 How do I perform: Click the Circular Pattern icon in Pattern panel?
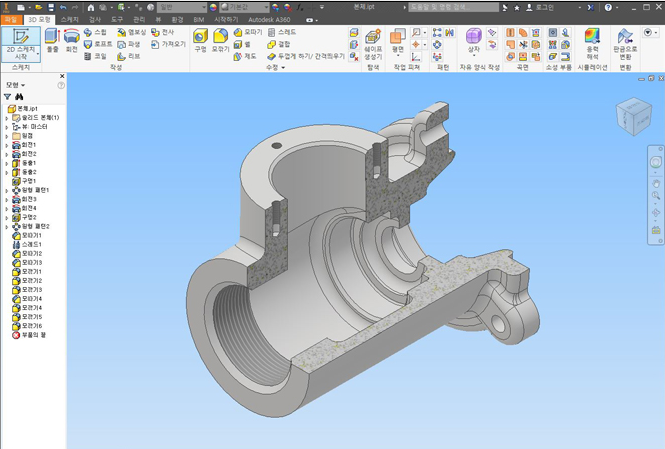tap(437, 44)
